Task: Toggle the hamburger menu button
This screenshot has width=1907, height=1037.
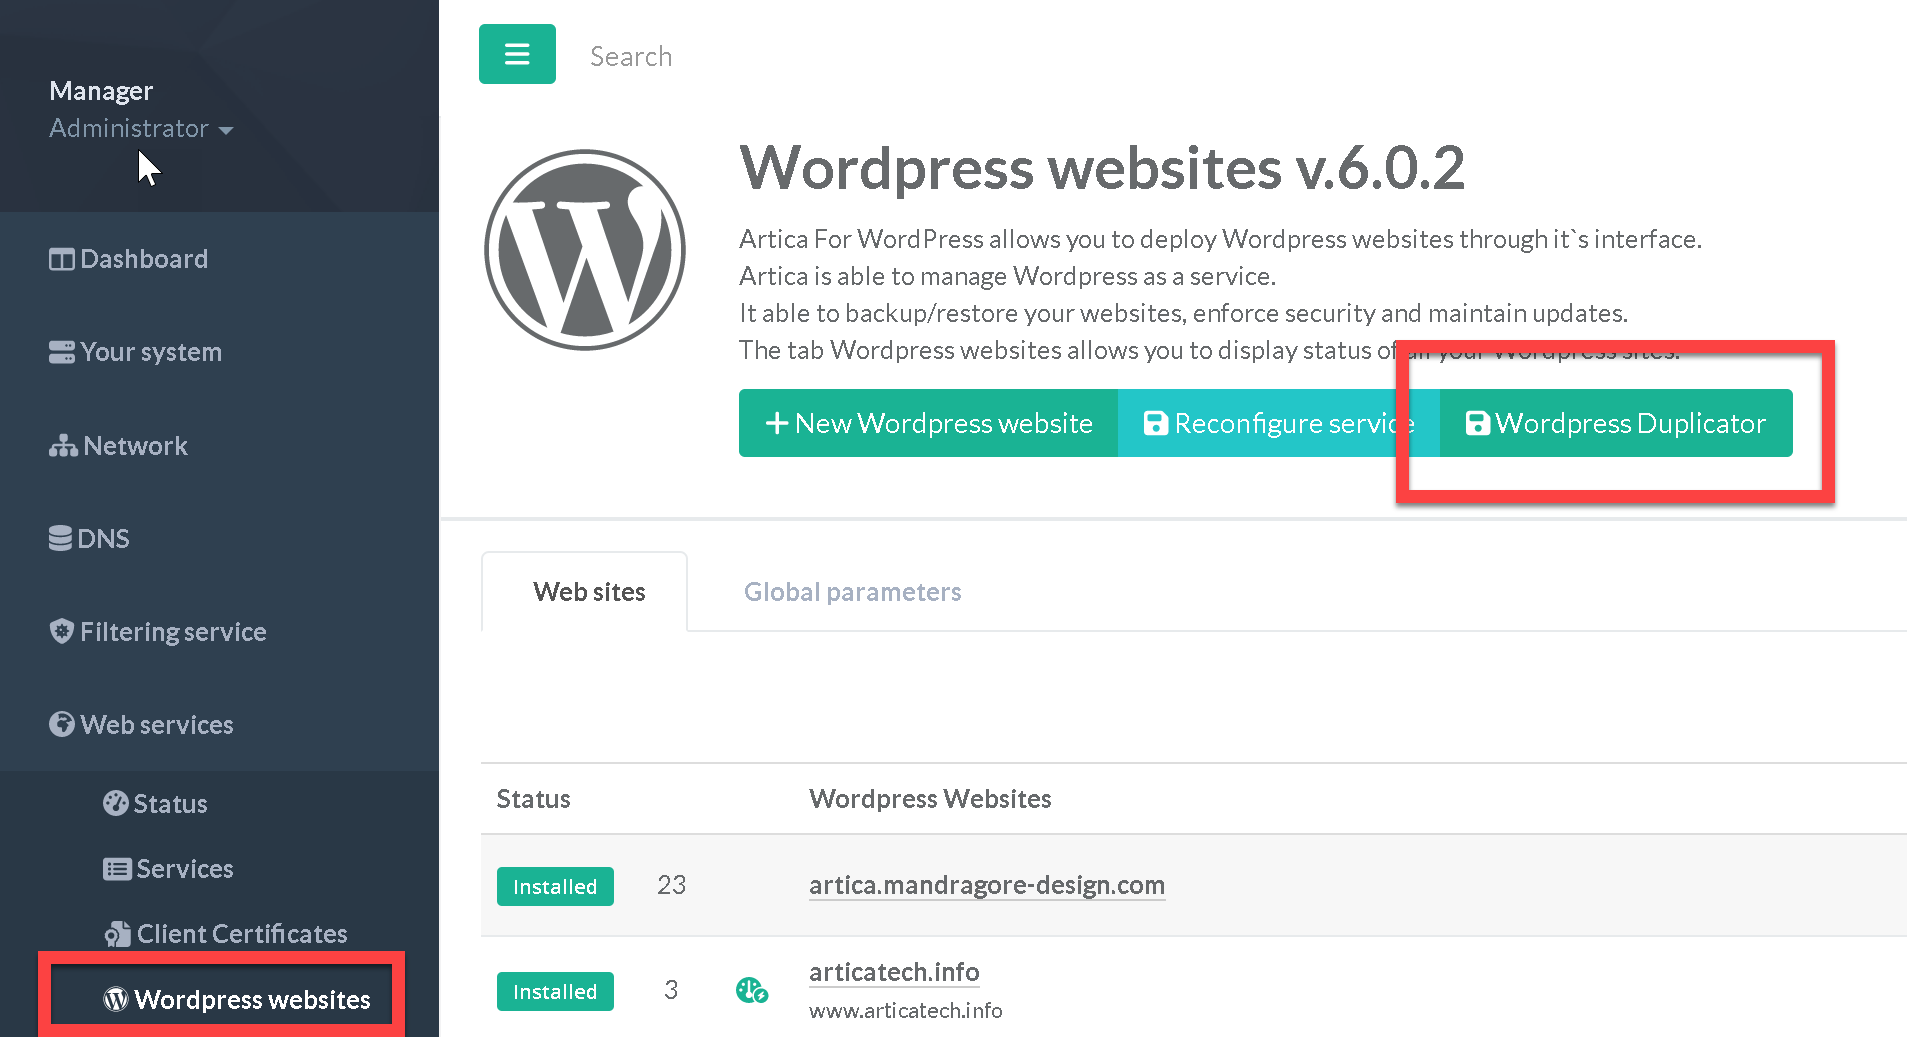Action: 517,54
